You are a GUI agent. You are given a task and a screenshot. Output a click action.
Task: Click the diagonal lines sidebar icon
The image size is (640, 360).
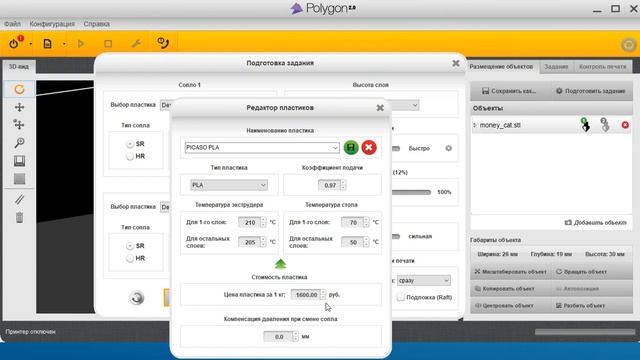19,199
